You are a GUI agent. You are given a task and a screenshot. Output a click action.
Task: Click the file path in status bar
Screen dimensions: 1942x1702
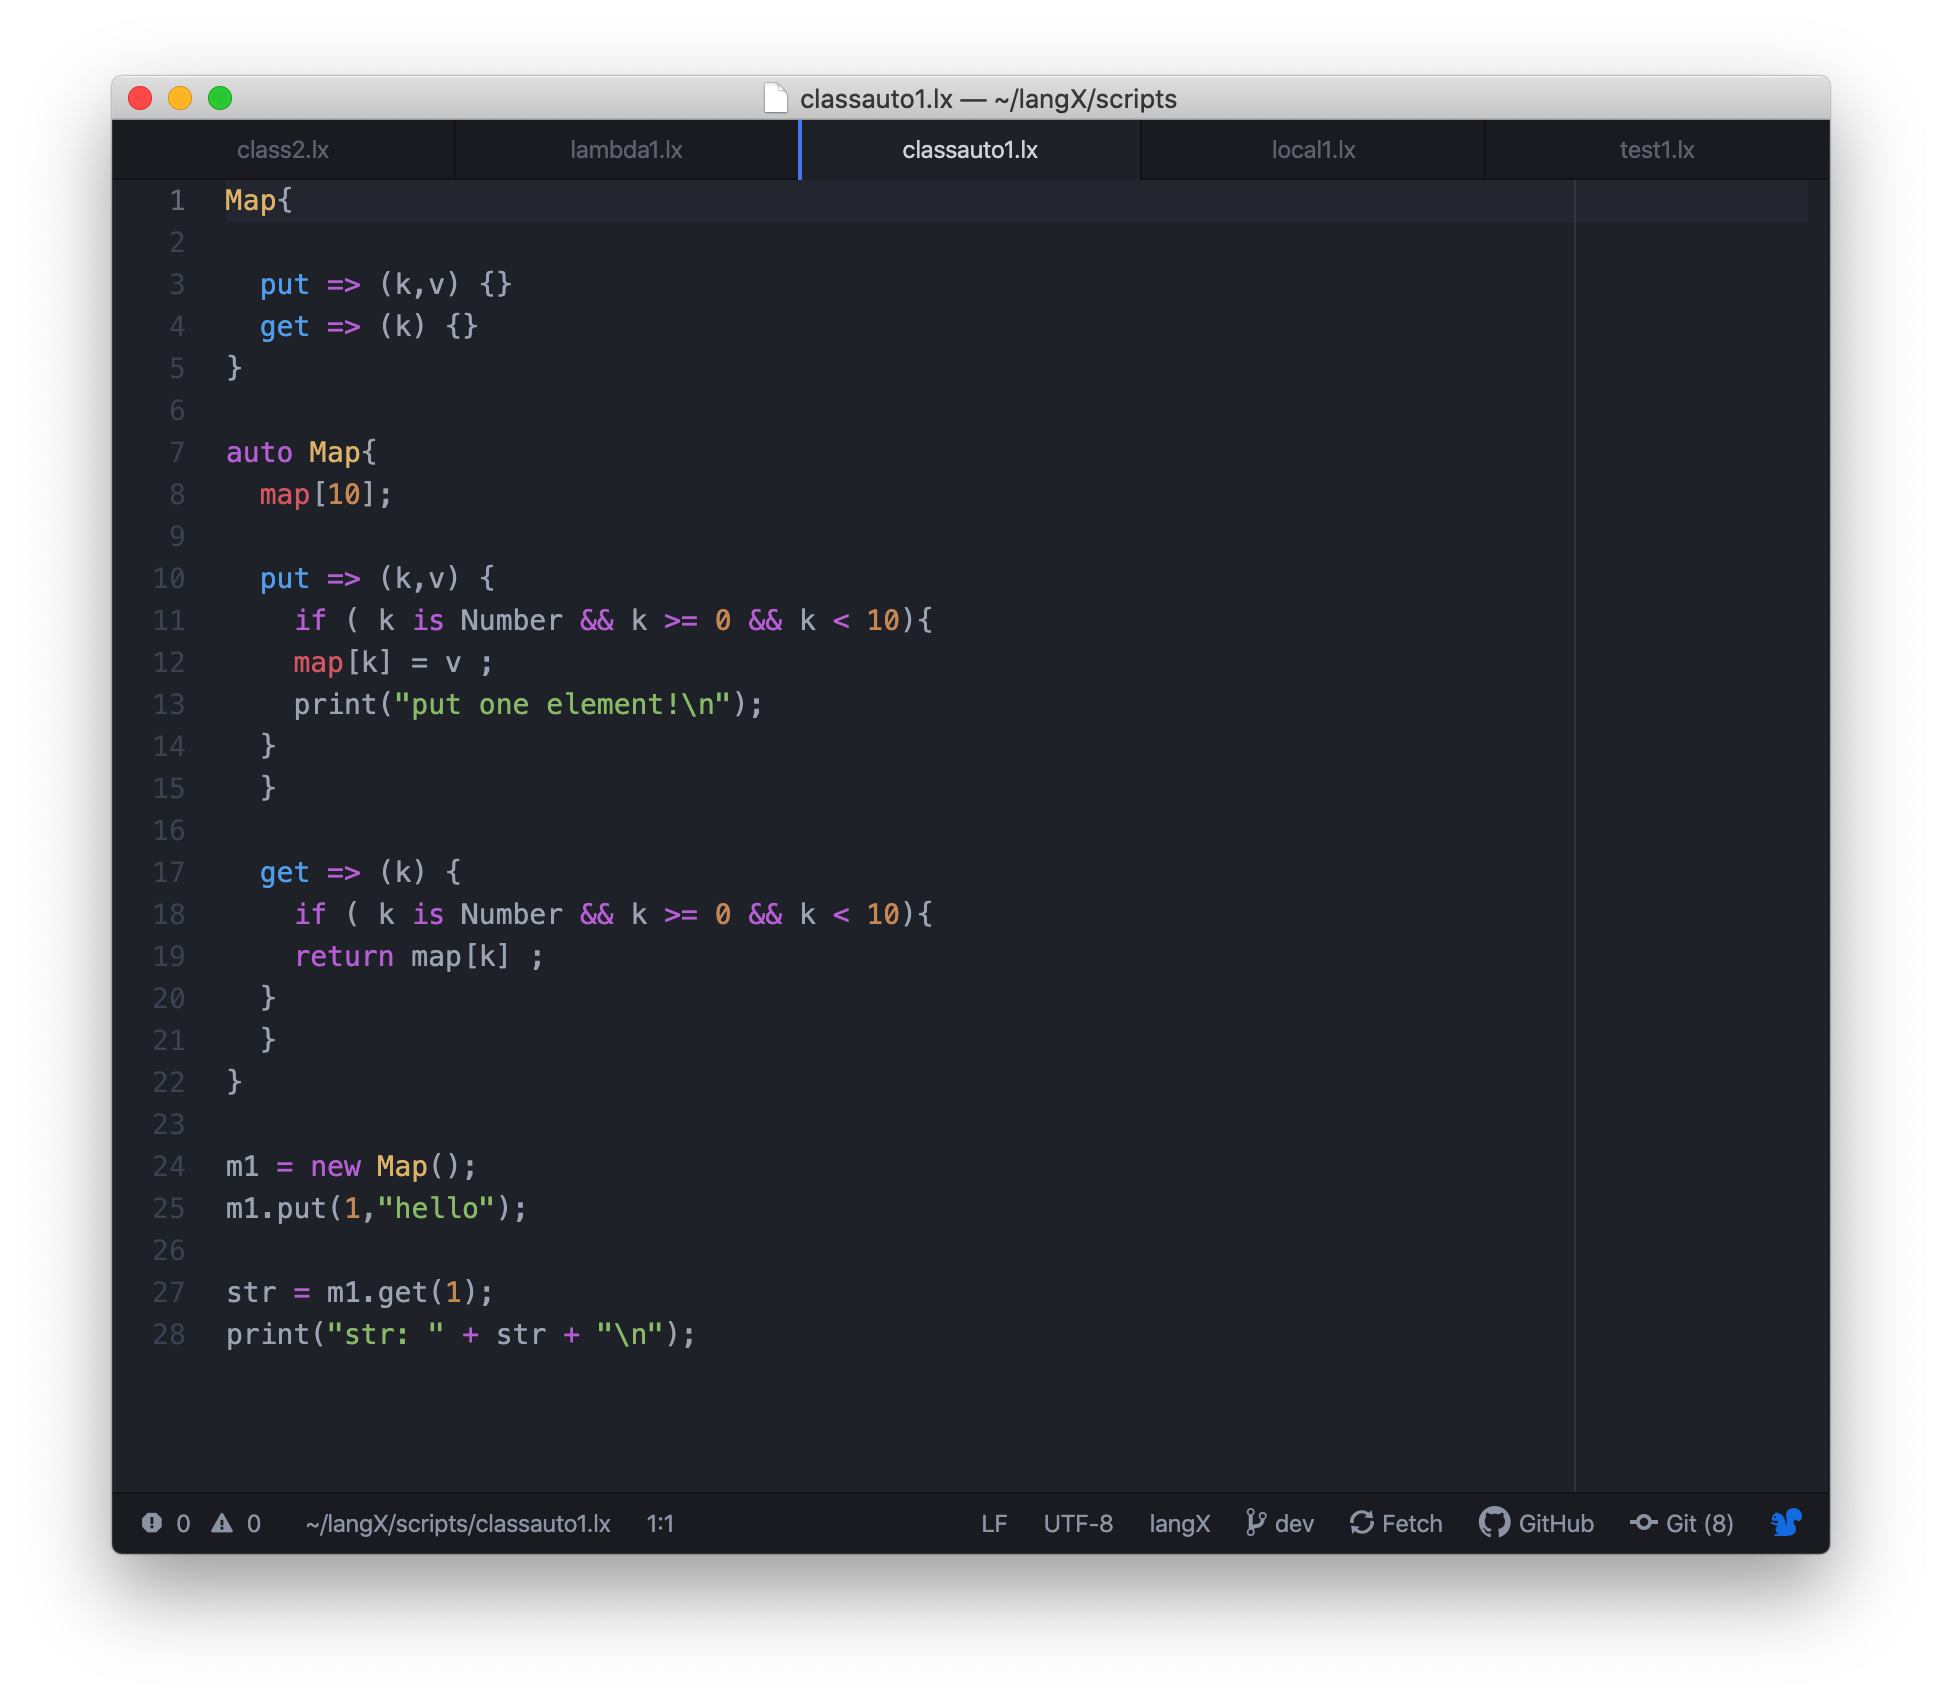pos(458,1523)
